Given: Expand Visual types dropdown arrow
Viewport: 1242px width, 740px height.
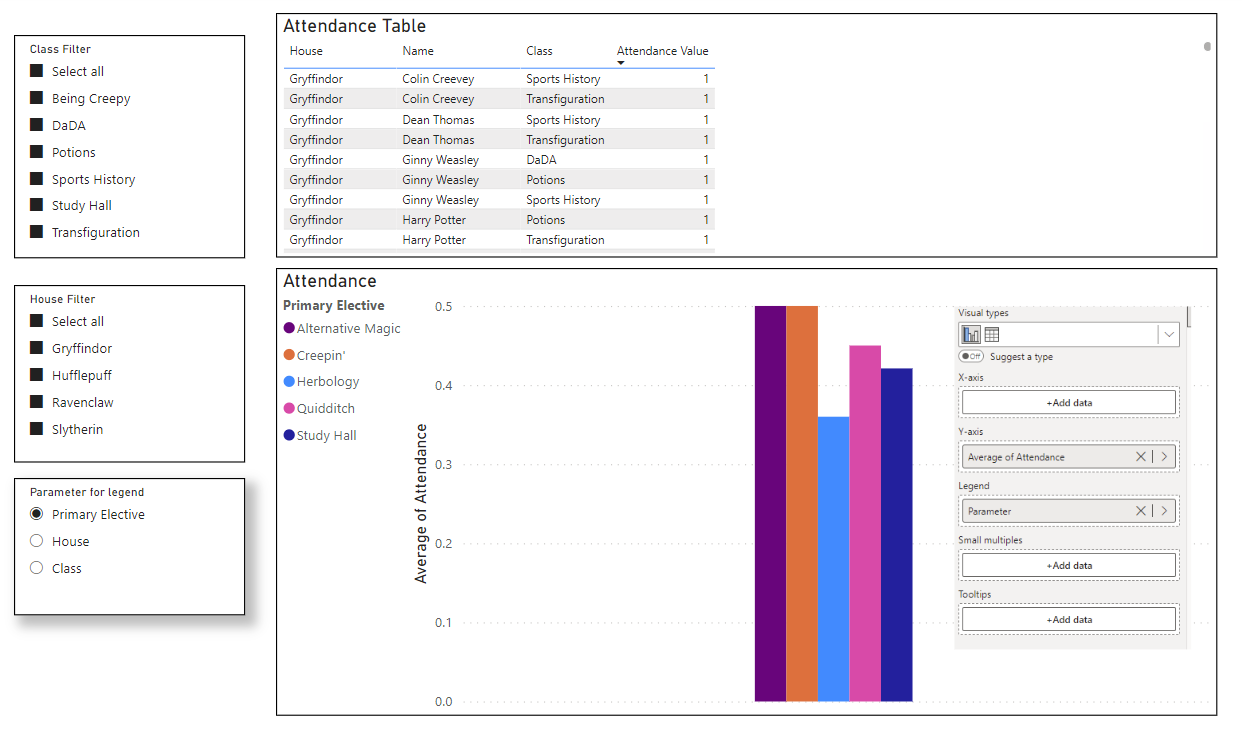Looking at the screenshot, I should coord(1169,335).
